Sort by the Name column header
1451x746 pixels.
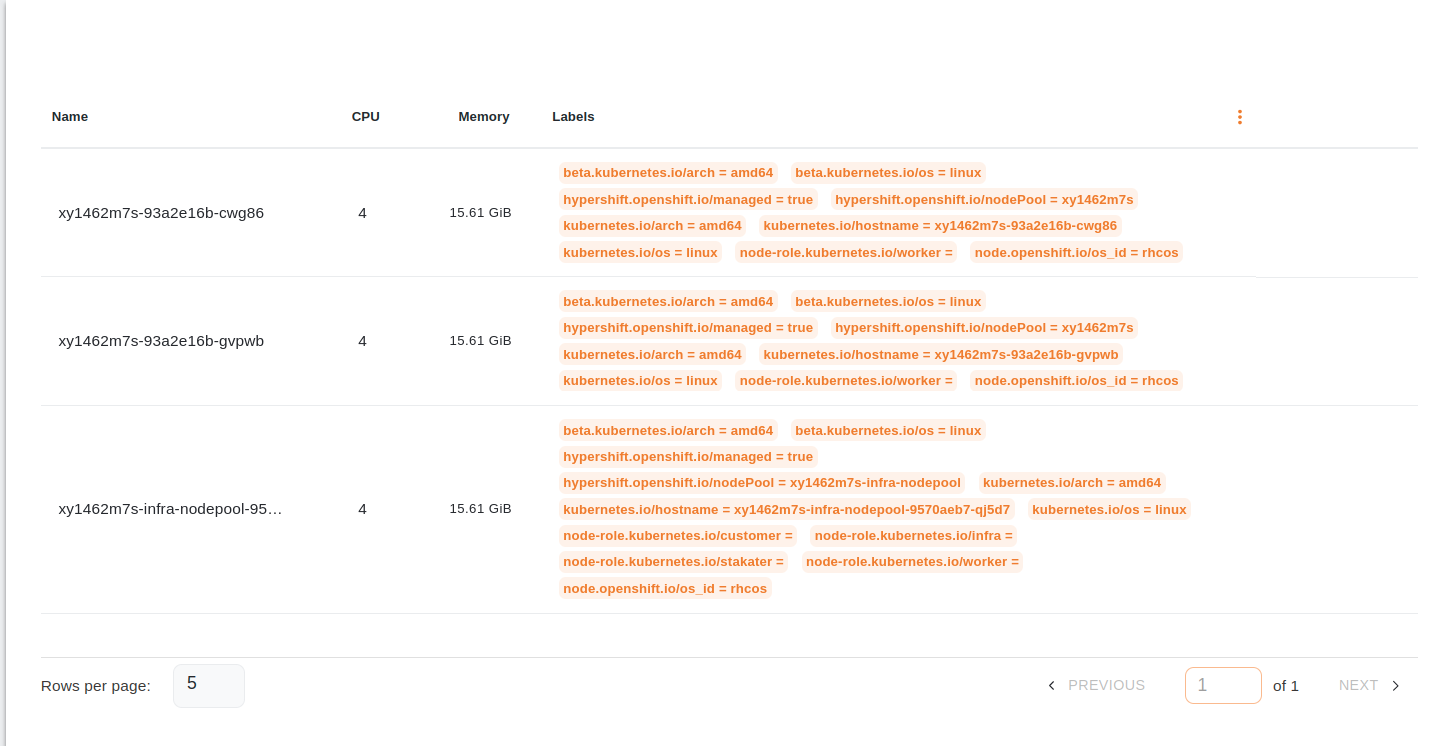[x=70, y=117]
